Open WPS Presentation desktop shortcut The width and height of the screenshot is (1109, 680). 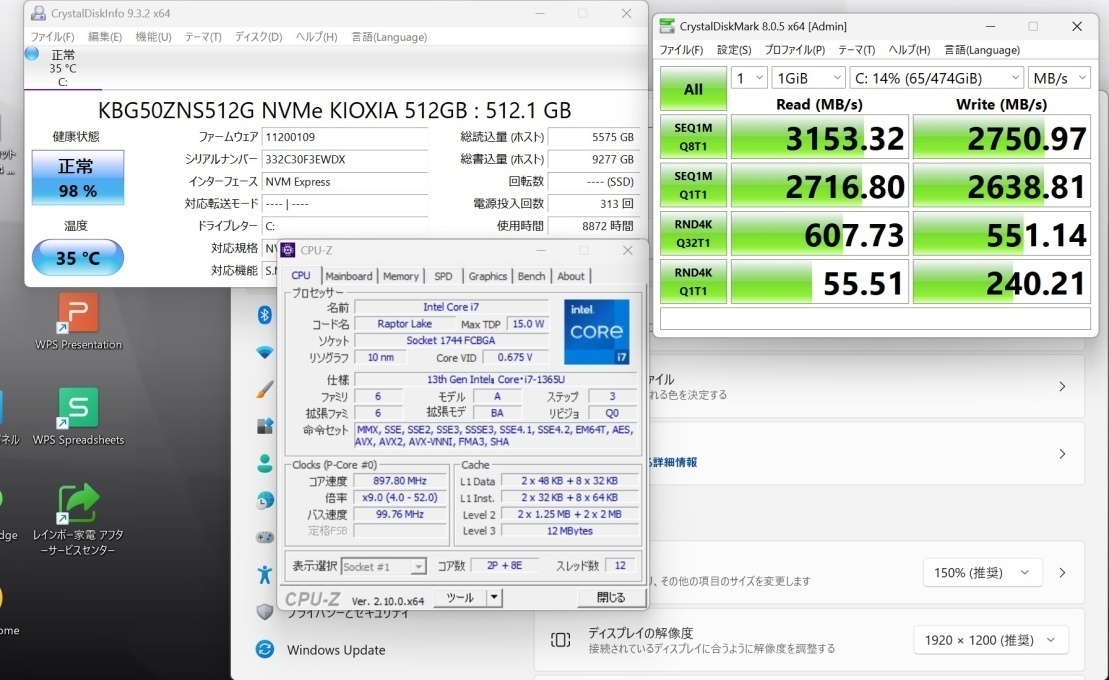[x=78, y=314]
